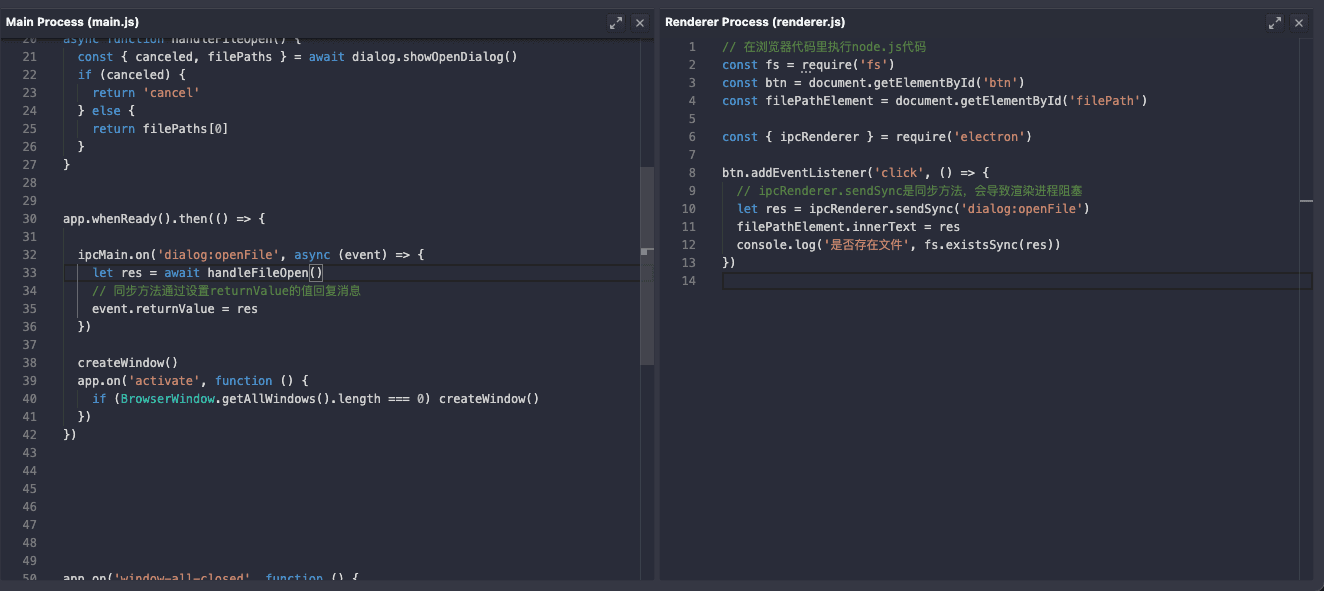Click handleFileOpen() call on line 33
This screenshot has height=591, width=1324.
[265, 273]
